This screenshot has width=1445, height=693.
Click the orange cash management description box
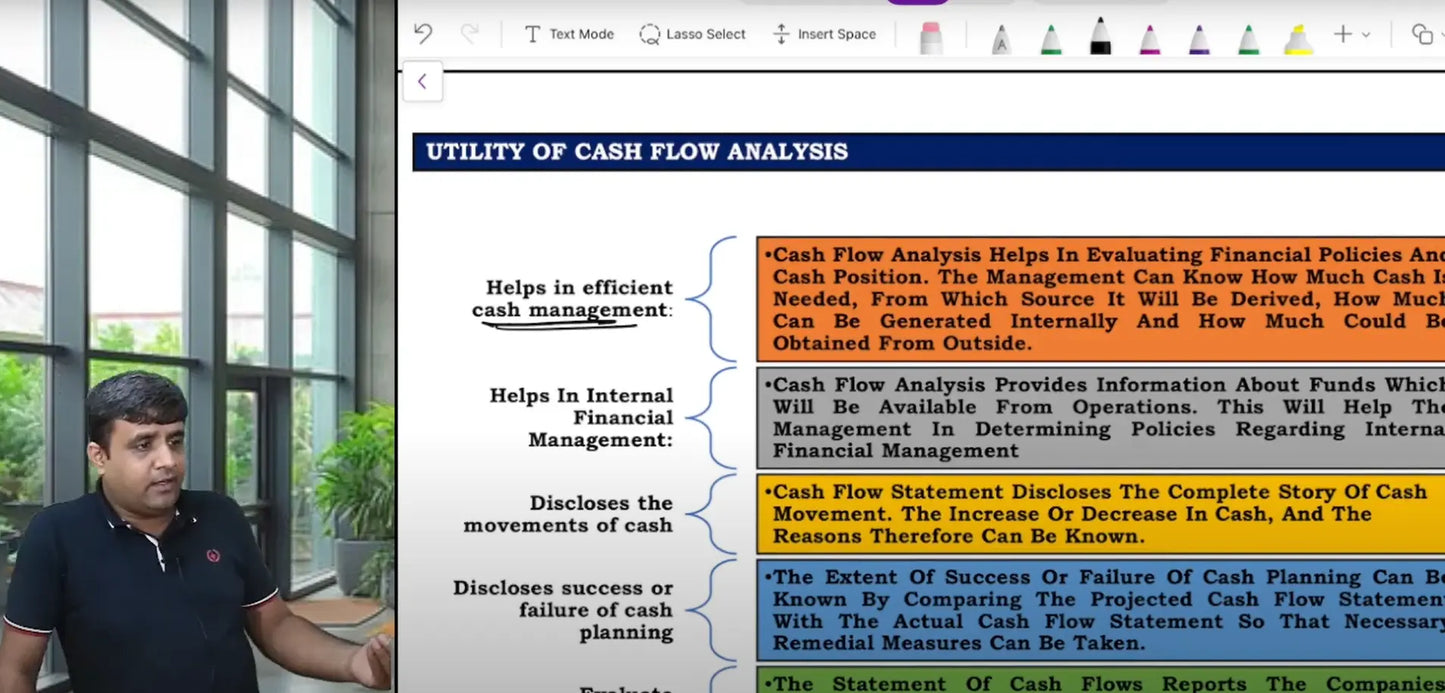coord(1100,299)
